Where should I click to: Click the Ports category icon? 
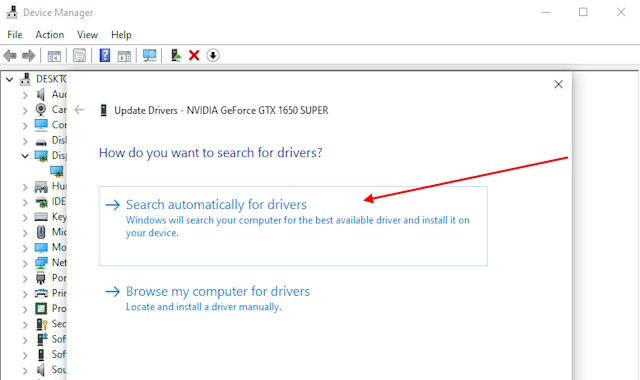point(41,278)
